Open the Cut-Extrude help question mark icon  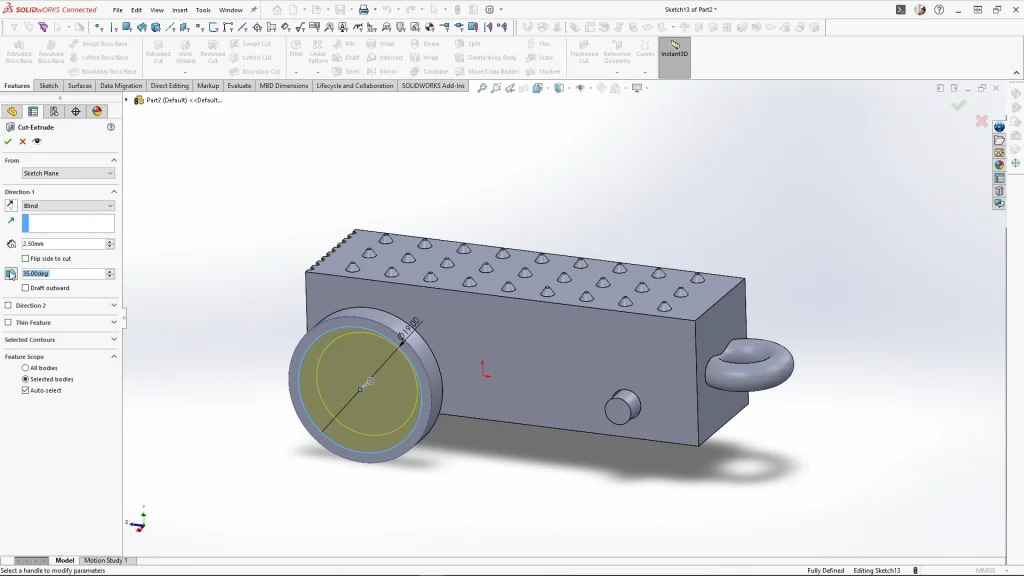[x=111, y=127]
